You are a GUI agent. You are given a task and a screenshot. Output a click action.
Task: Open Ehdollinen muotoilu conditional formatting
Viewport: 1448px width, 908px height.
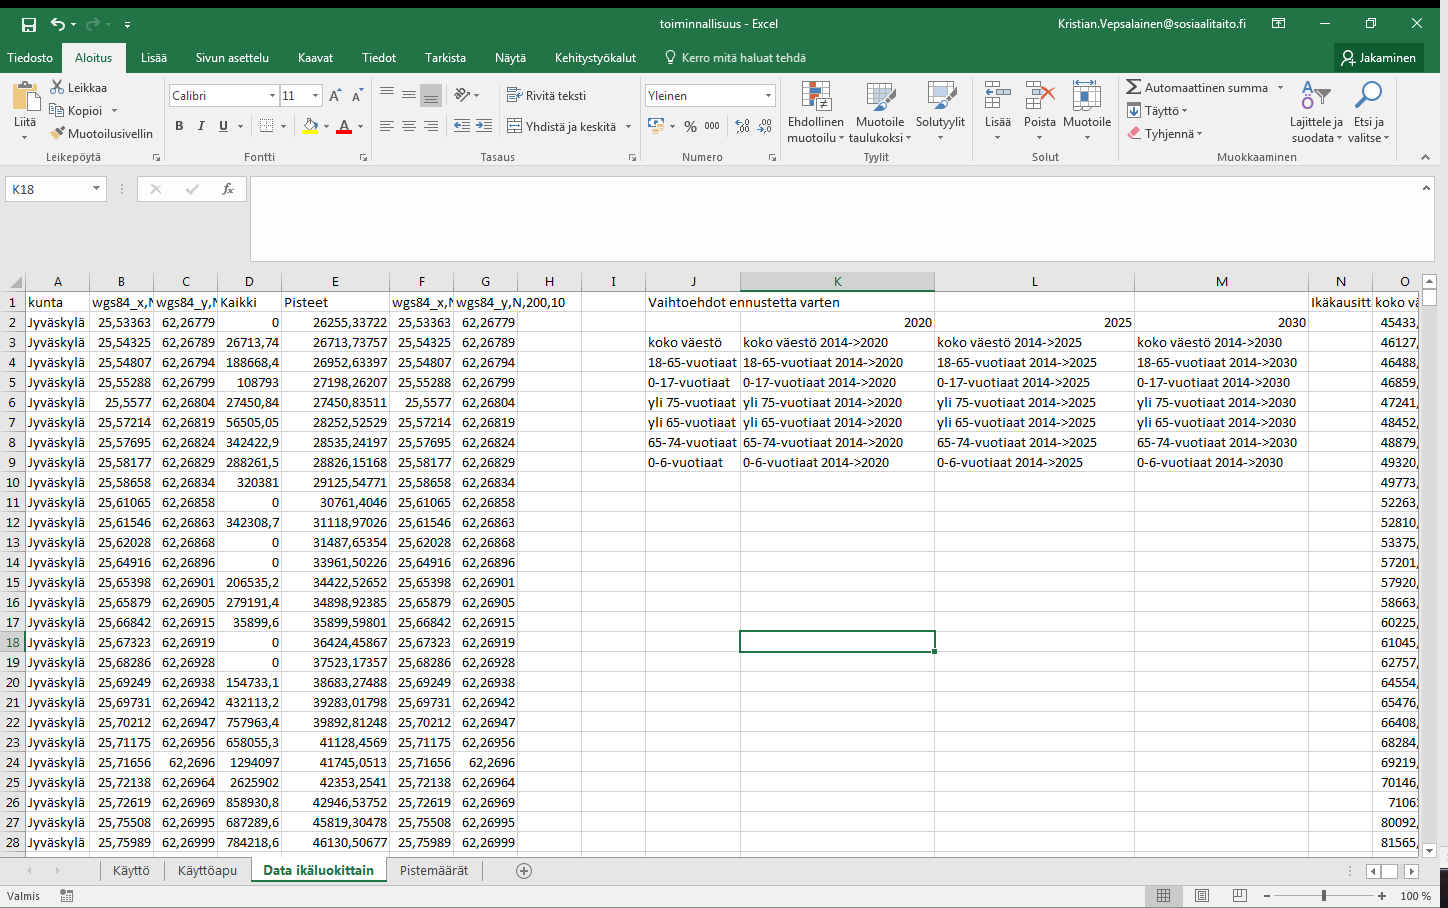coord(816,112)
